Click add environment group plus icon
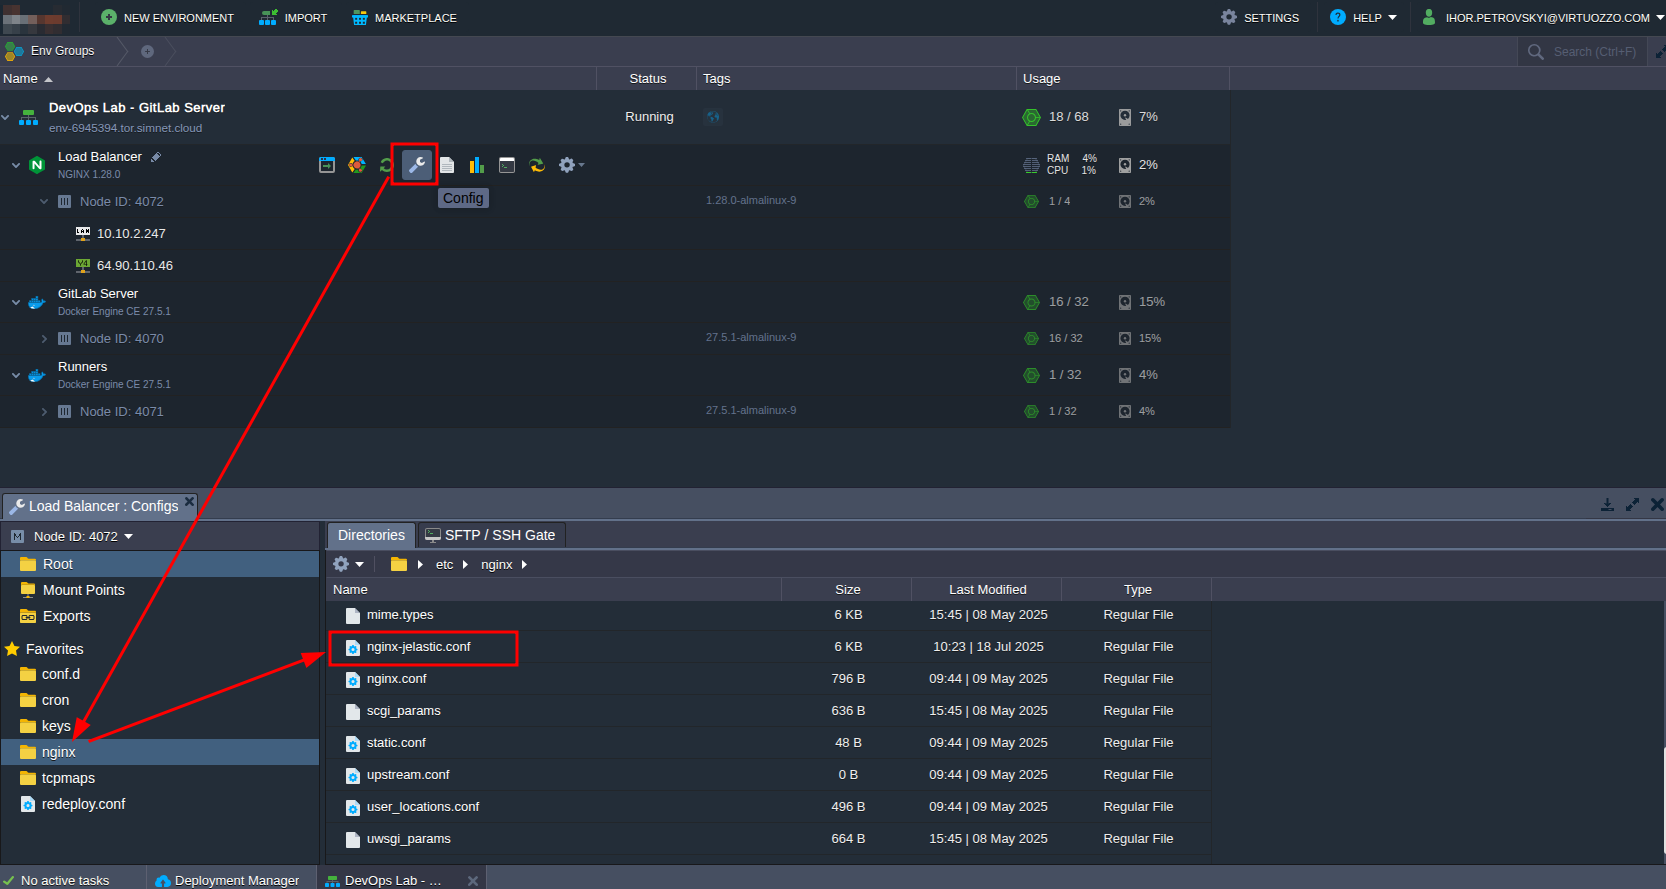This screenshot has width=1666, height=889. [x=147, y=51]
